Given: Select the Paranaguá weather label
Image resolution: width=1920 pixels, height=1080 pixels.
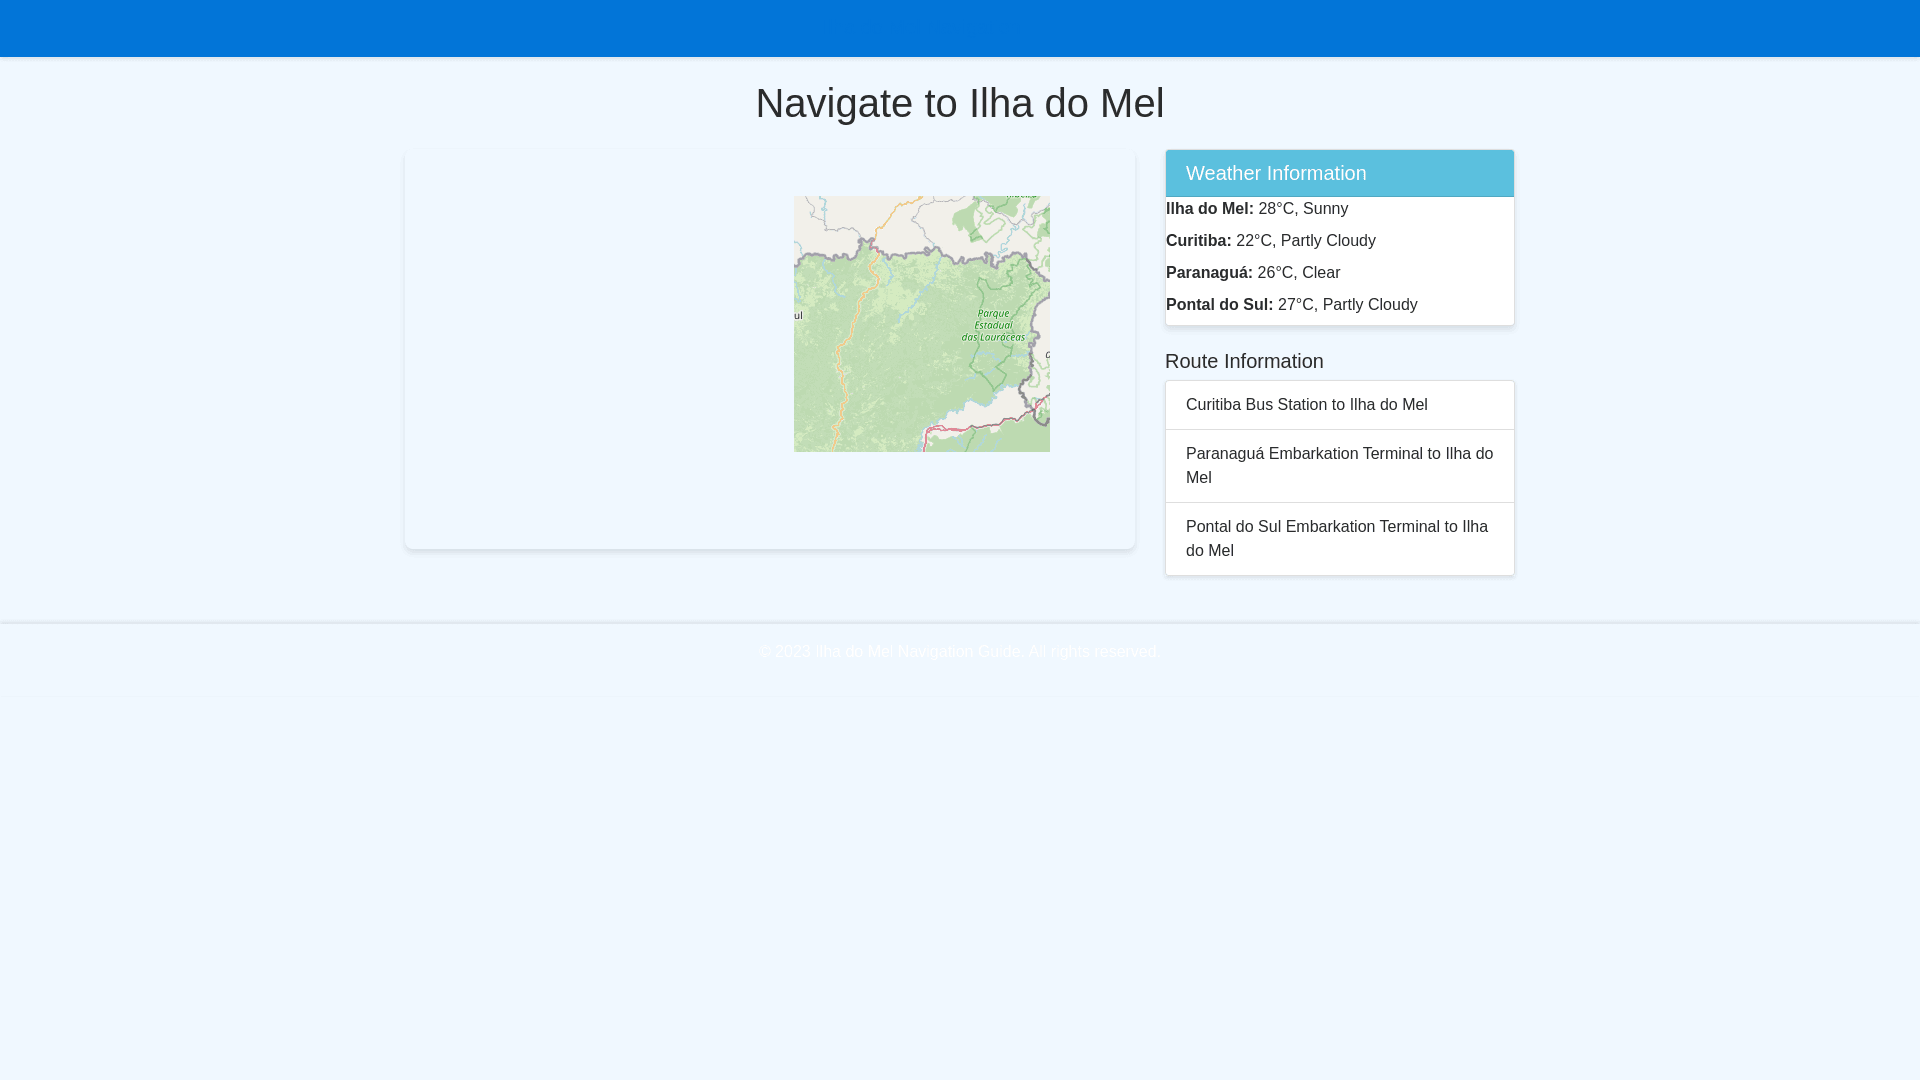Looking at the screenshot, I should (x=1209, y=273).
